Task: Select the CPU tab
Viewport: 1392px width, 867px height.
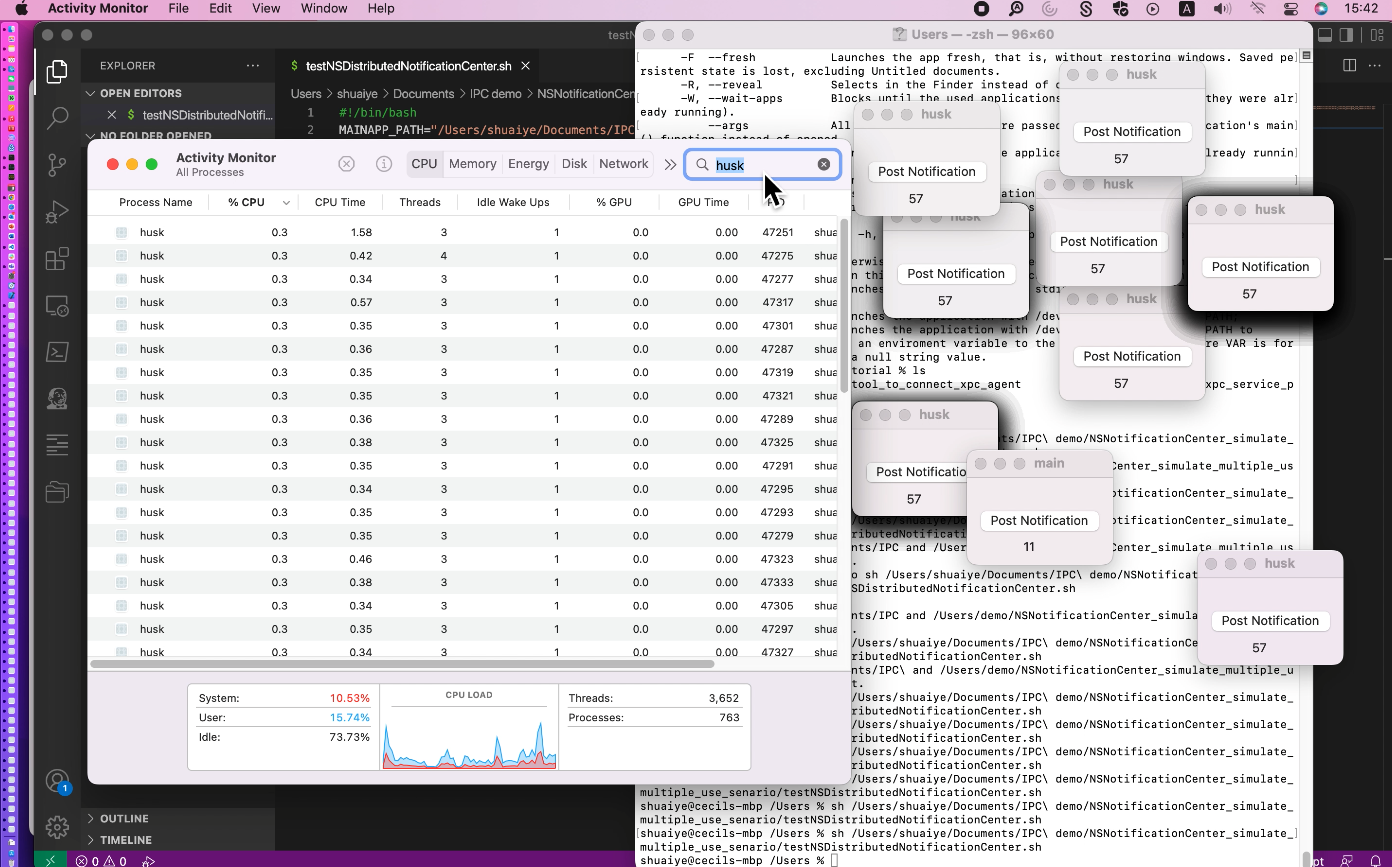Action: 424,164
